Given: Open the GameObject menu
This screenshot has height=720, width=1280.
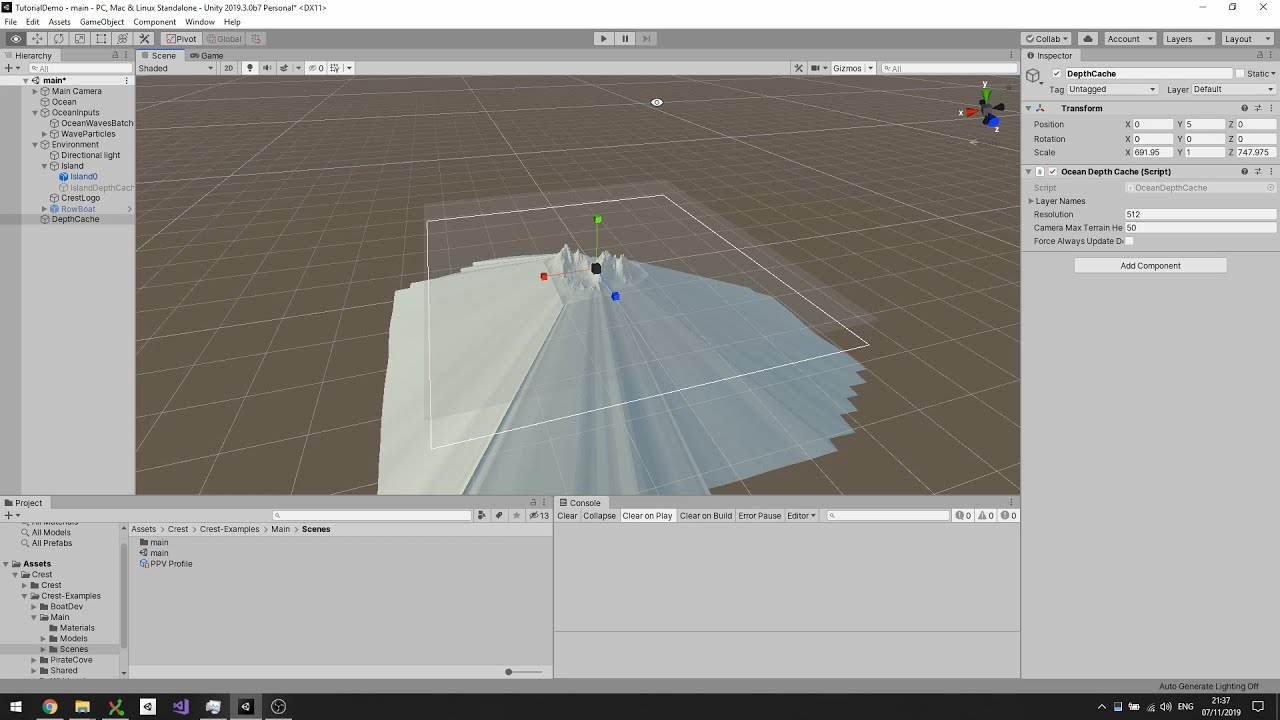Looking at the screenshot, I should [102, 22].
